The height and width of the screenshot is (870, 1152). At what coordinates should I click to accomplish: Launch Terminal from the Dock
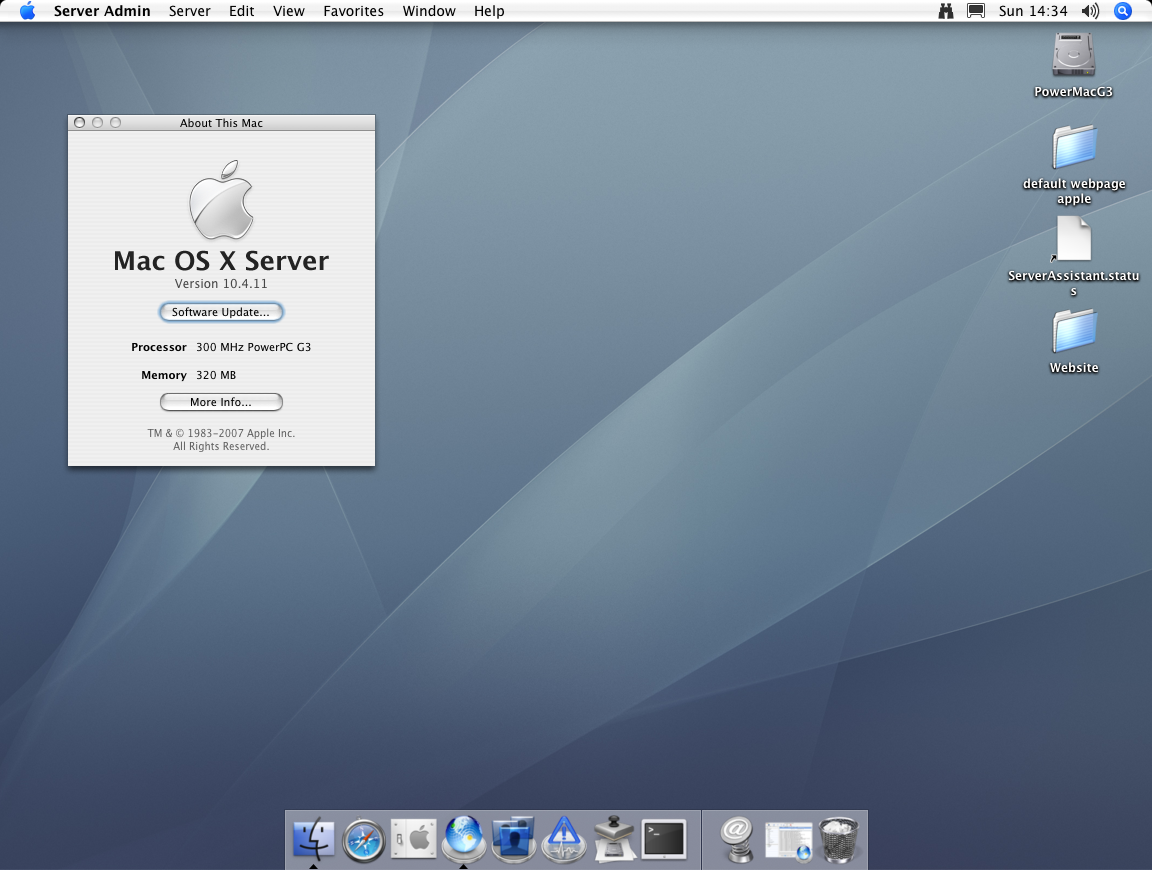(x=664, y=838)
